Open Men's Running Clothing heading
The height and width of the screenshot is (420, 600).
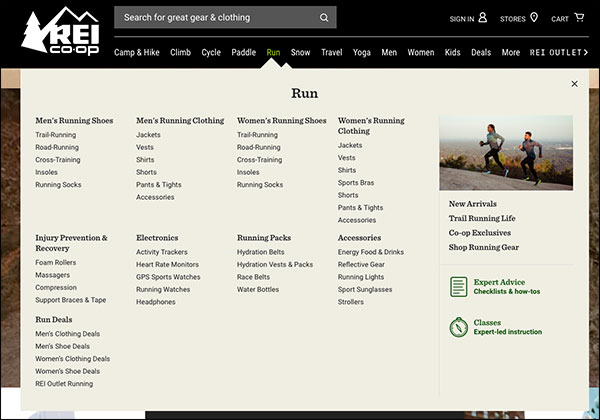pos(180,120)
